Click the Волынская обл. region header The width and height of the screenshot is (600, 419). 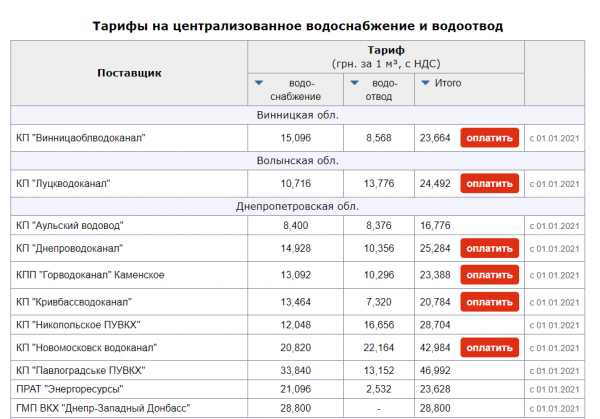297,160
